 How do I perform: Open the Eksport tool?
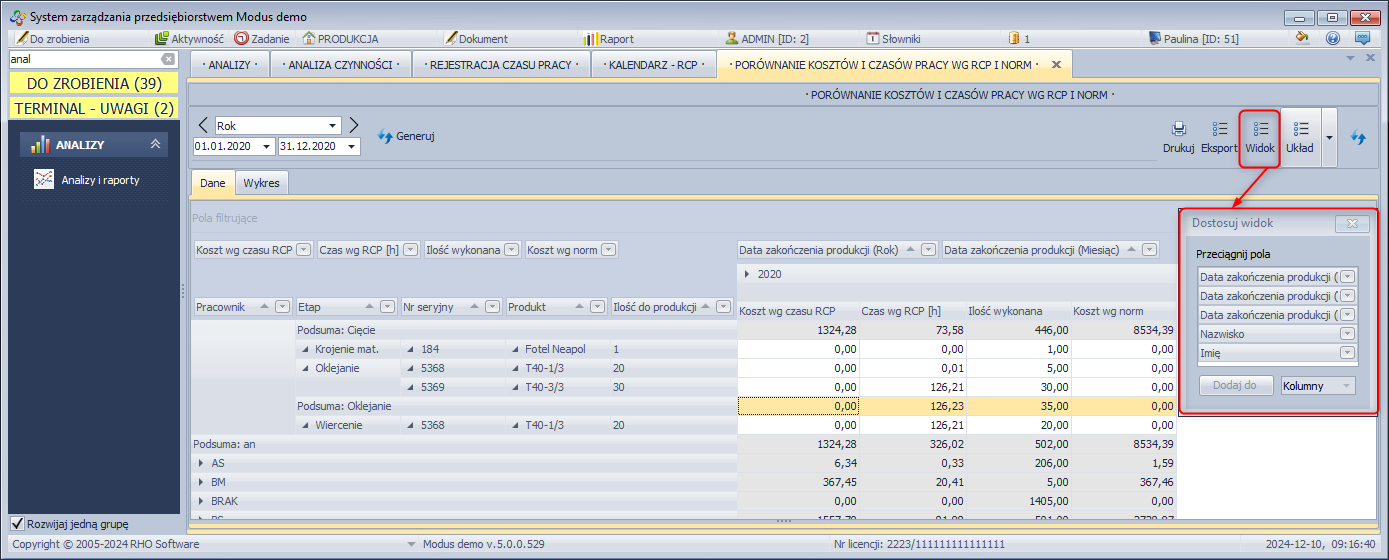(x=1219, y=136)
